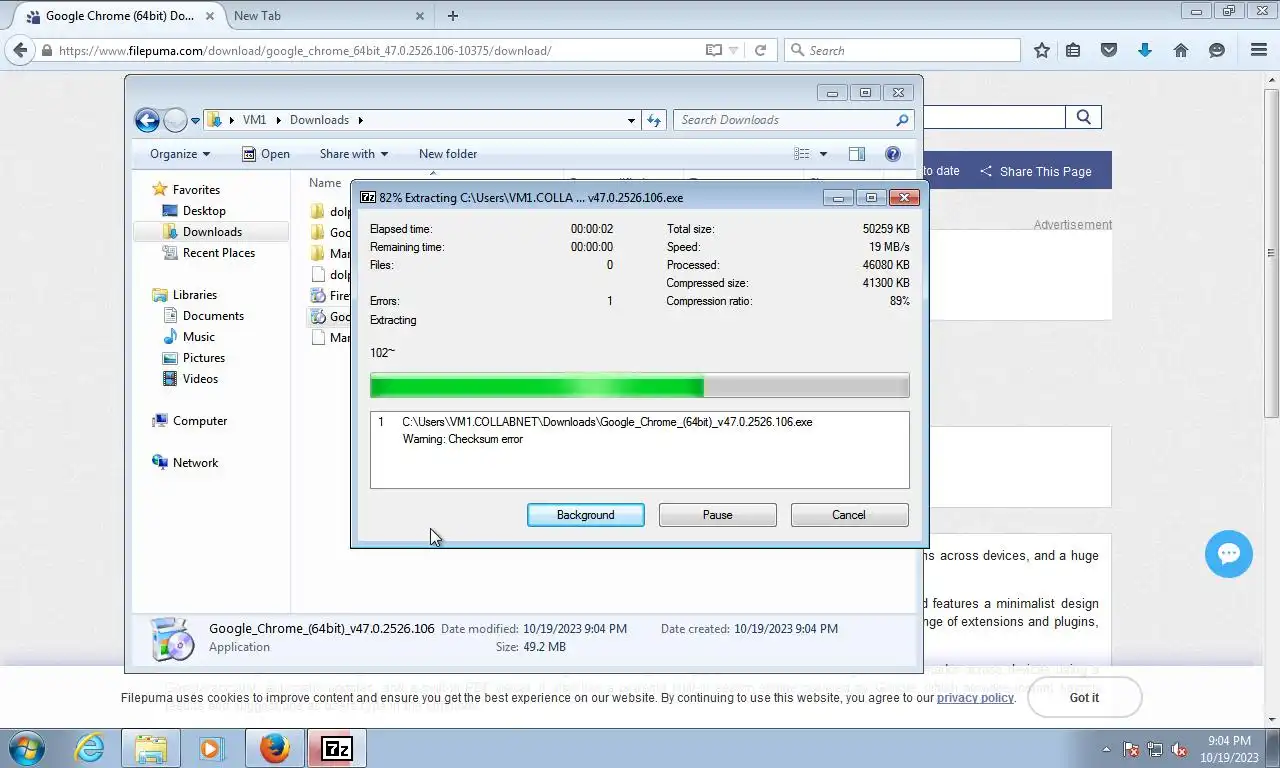Select Computer in navigation pane

click(199, 421)
